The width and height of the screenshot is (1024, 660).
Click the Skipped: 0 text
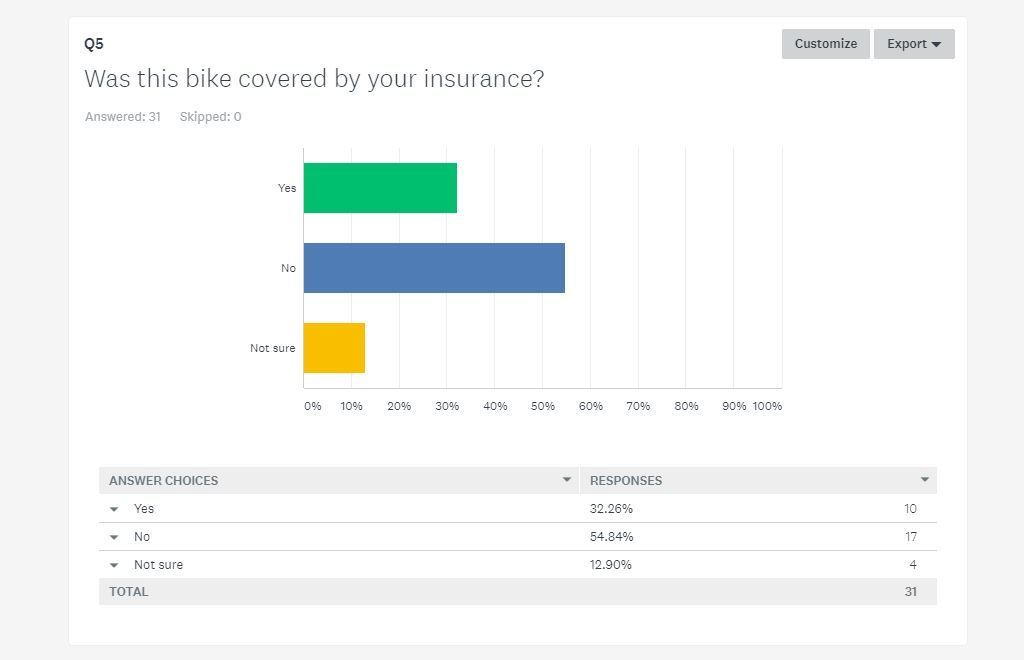click(210, 117)
